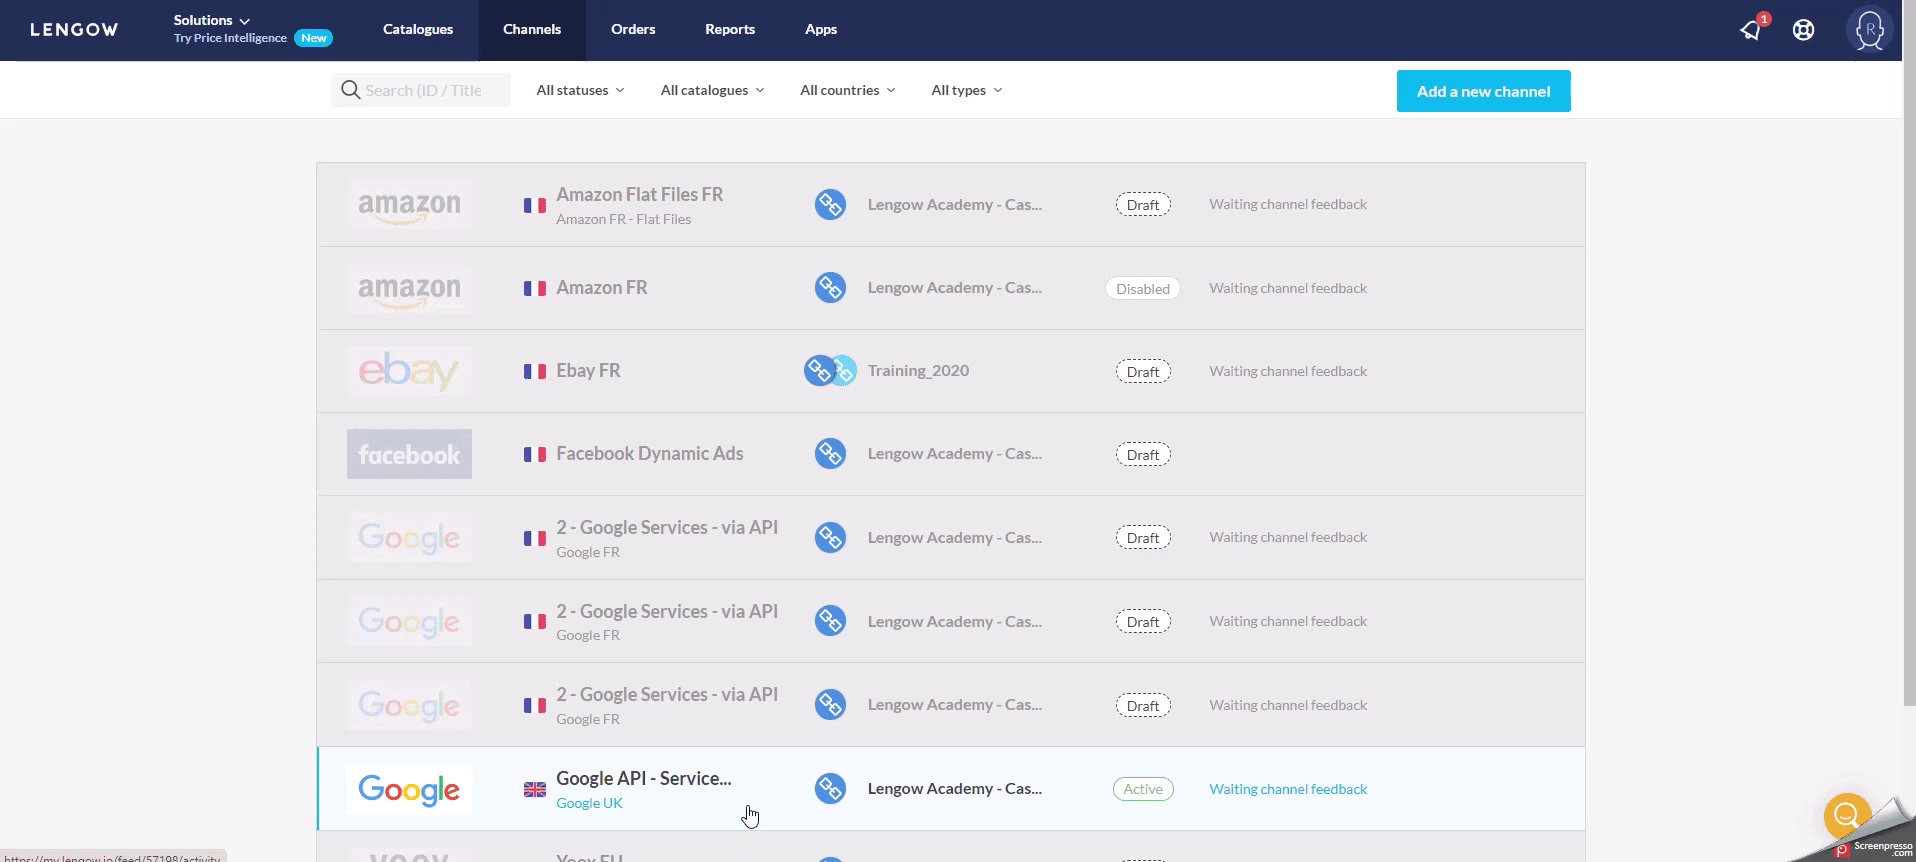Image resolution: width=1916 pixels, height=862 pixels.
Task: Open Amazon Flat Files FR channel
Action: (x=640, y=195)
